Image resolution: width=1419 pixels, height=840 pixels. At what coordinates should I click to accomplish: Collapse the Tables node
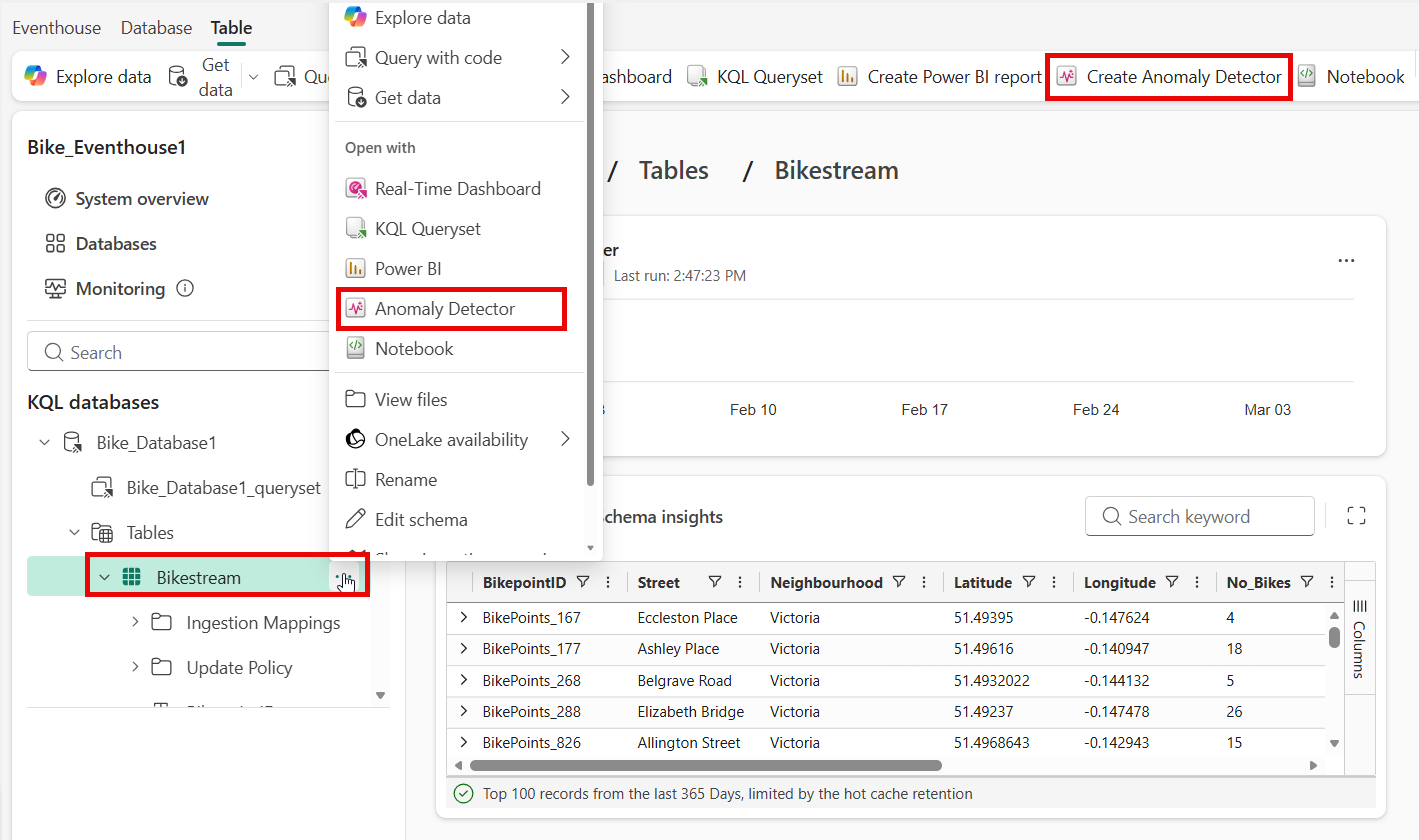(74, 533)
